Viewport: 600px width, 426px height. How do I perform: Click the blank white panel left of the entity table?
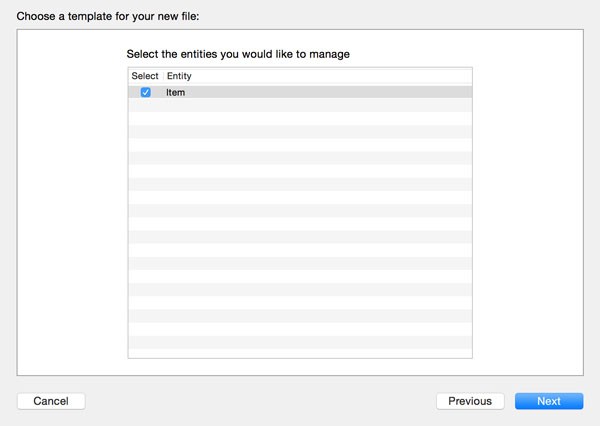tap(72, 202)
